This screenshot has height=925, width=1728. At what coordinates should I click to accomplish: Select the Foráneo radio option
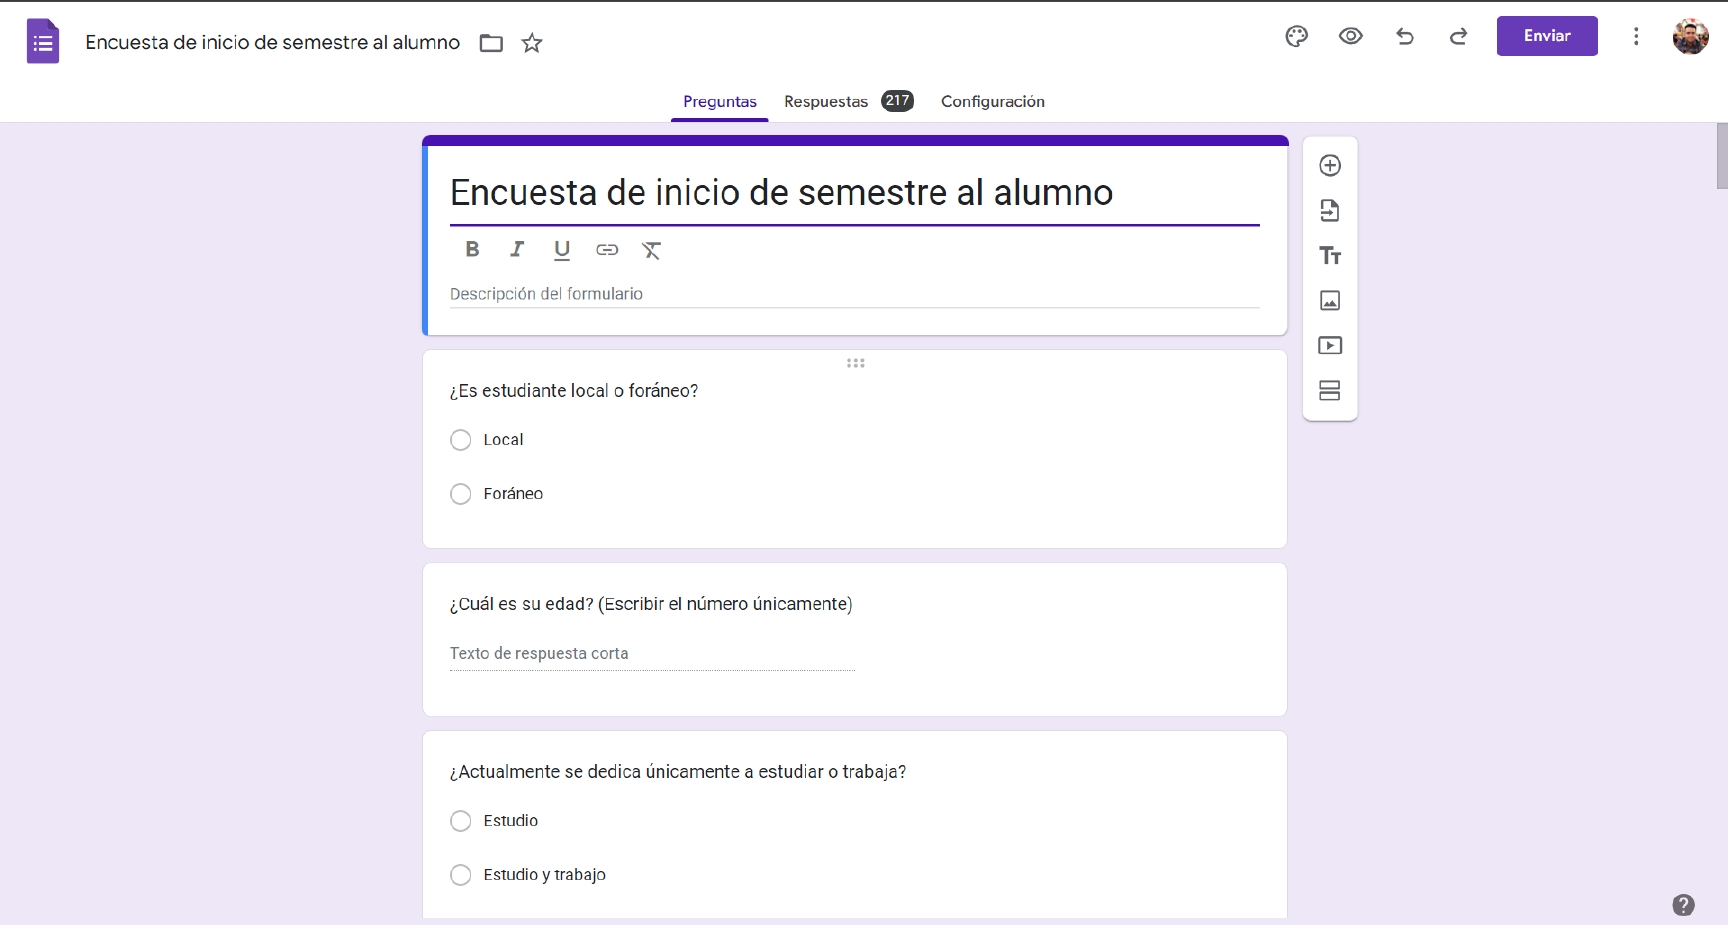[461, 494]
